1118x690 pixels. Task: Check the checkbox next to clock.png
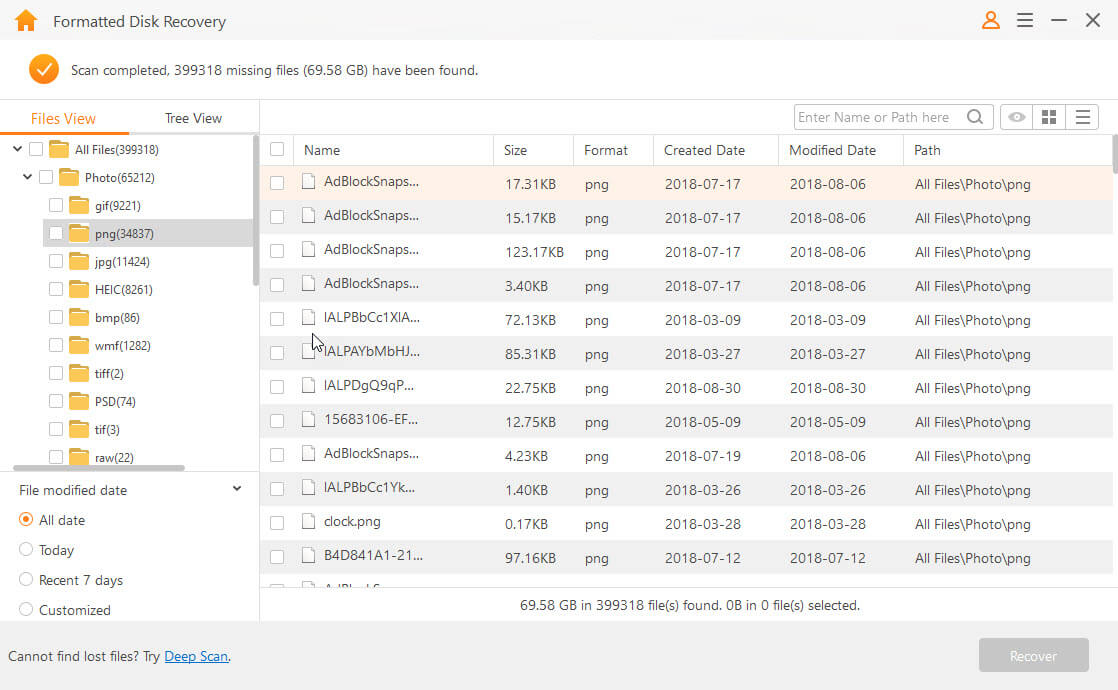click(277, 521)
